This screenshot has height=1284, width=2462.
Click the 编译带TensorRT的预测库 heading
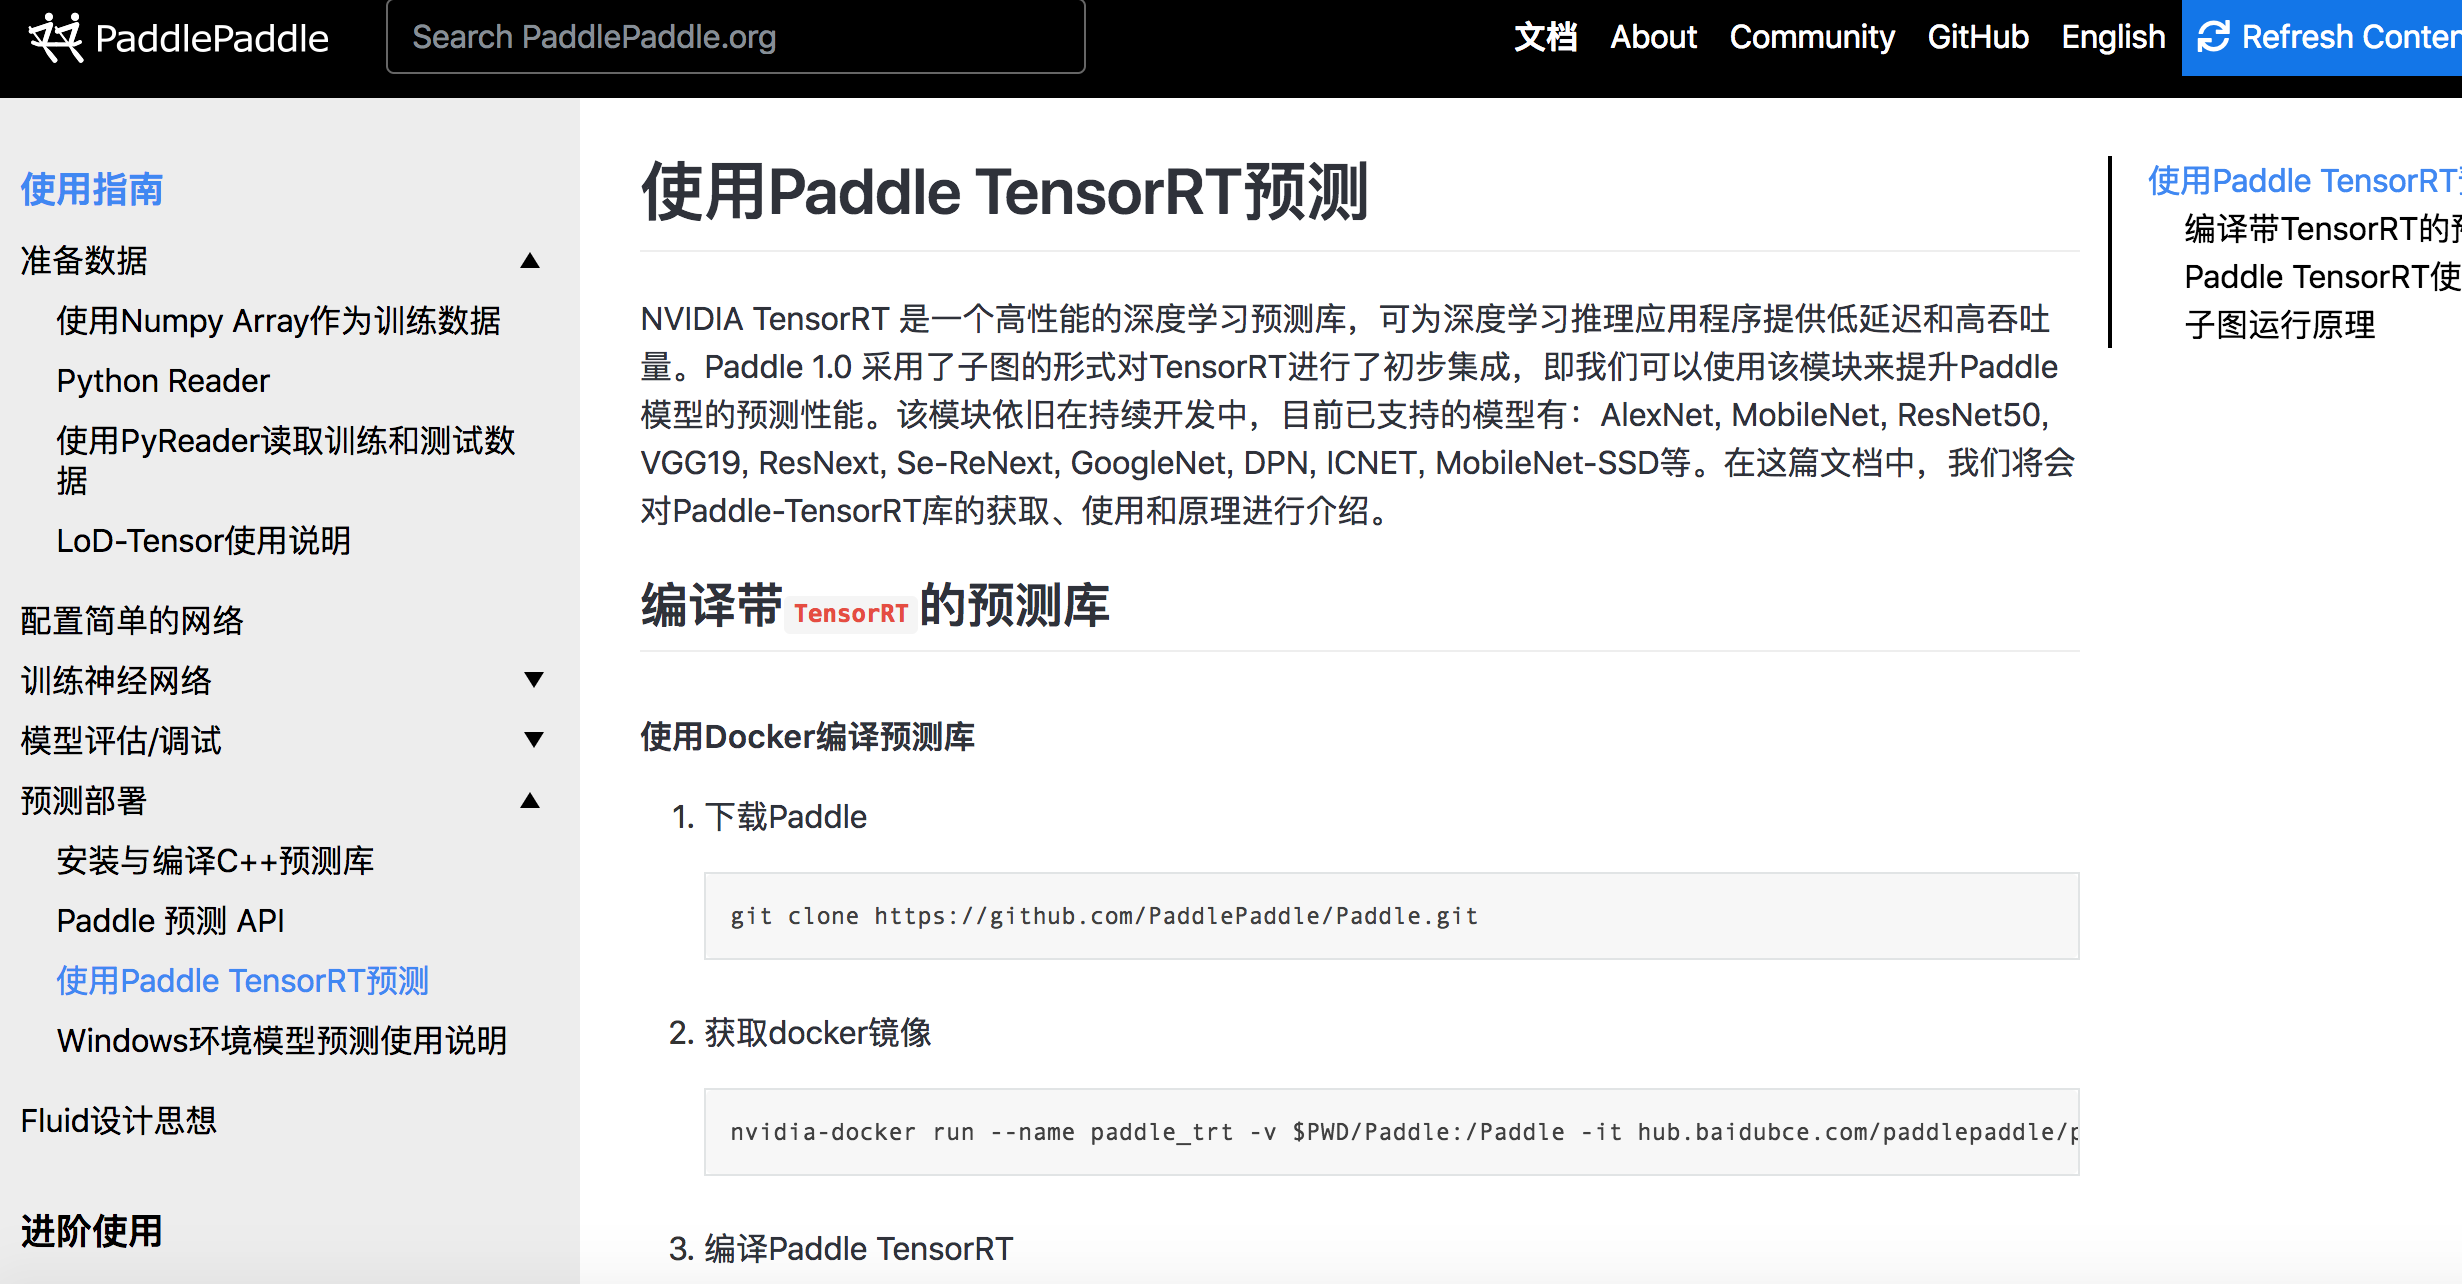click(x=875, y=606)
